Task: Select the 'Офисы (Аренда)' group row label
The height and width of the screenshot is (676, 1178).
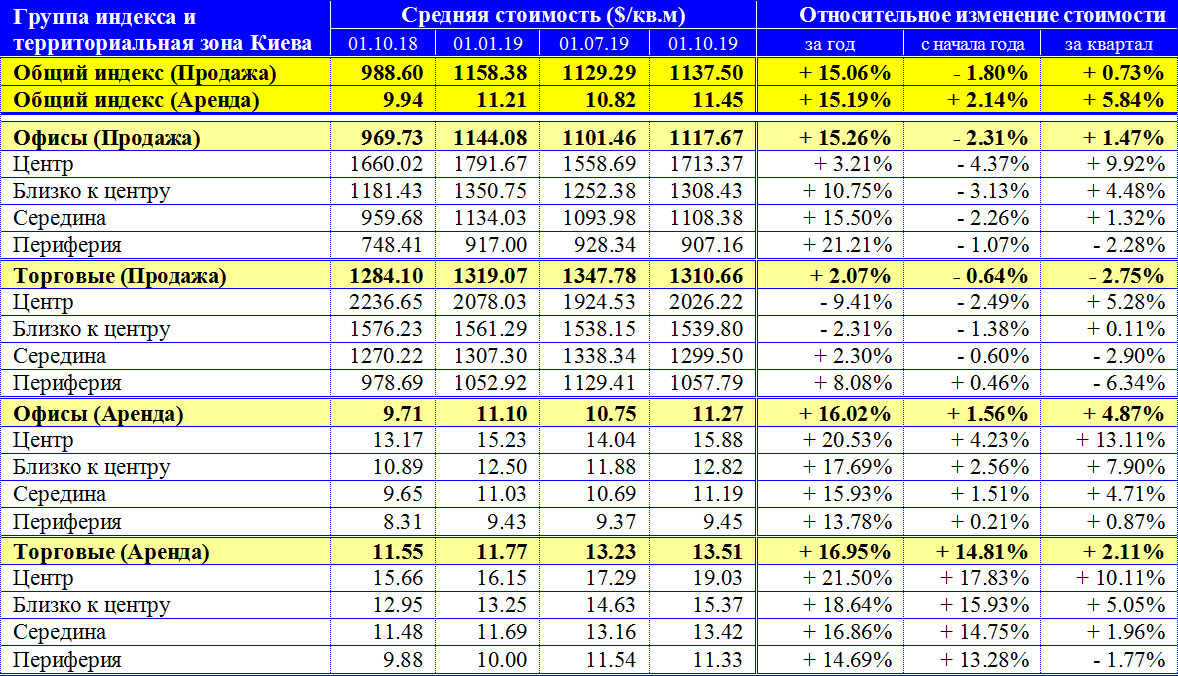Action: point(98,414)
